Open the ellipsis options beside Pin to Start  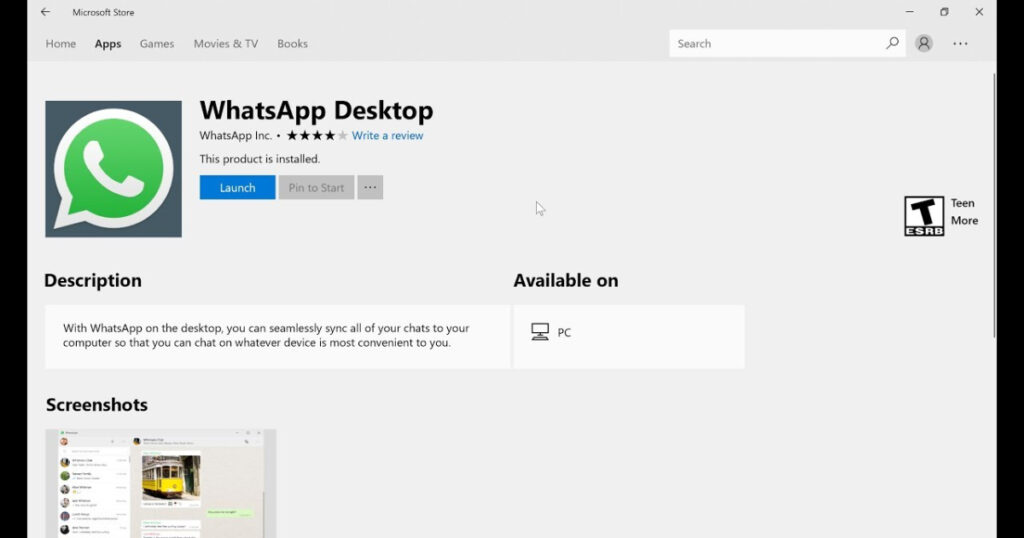tap(370, 187)
